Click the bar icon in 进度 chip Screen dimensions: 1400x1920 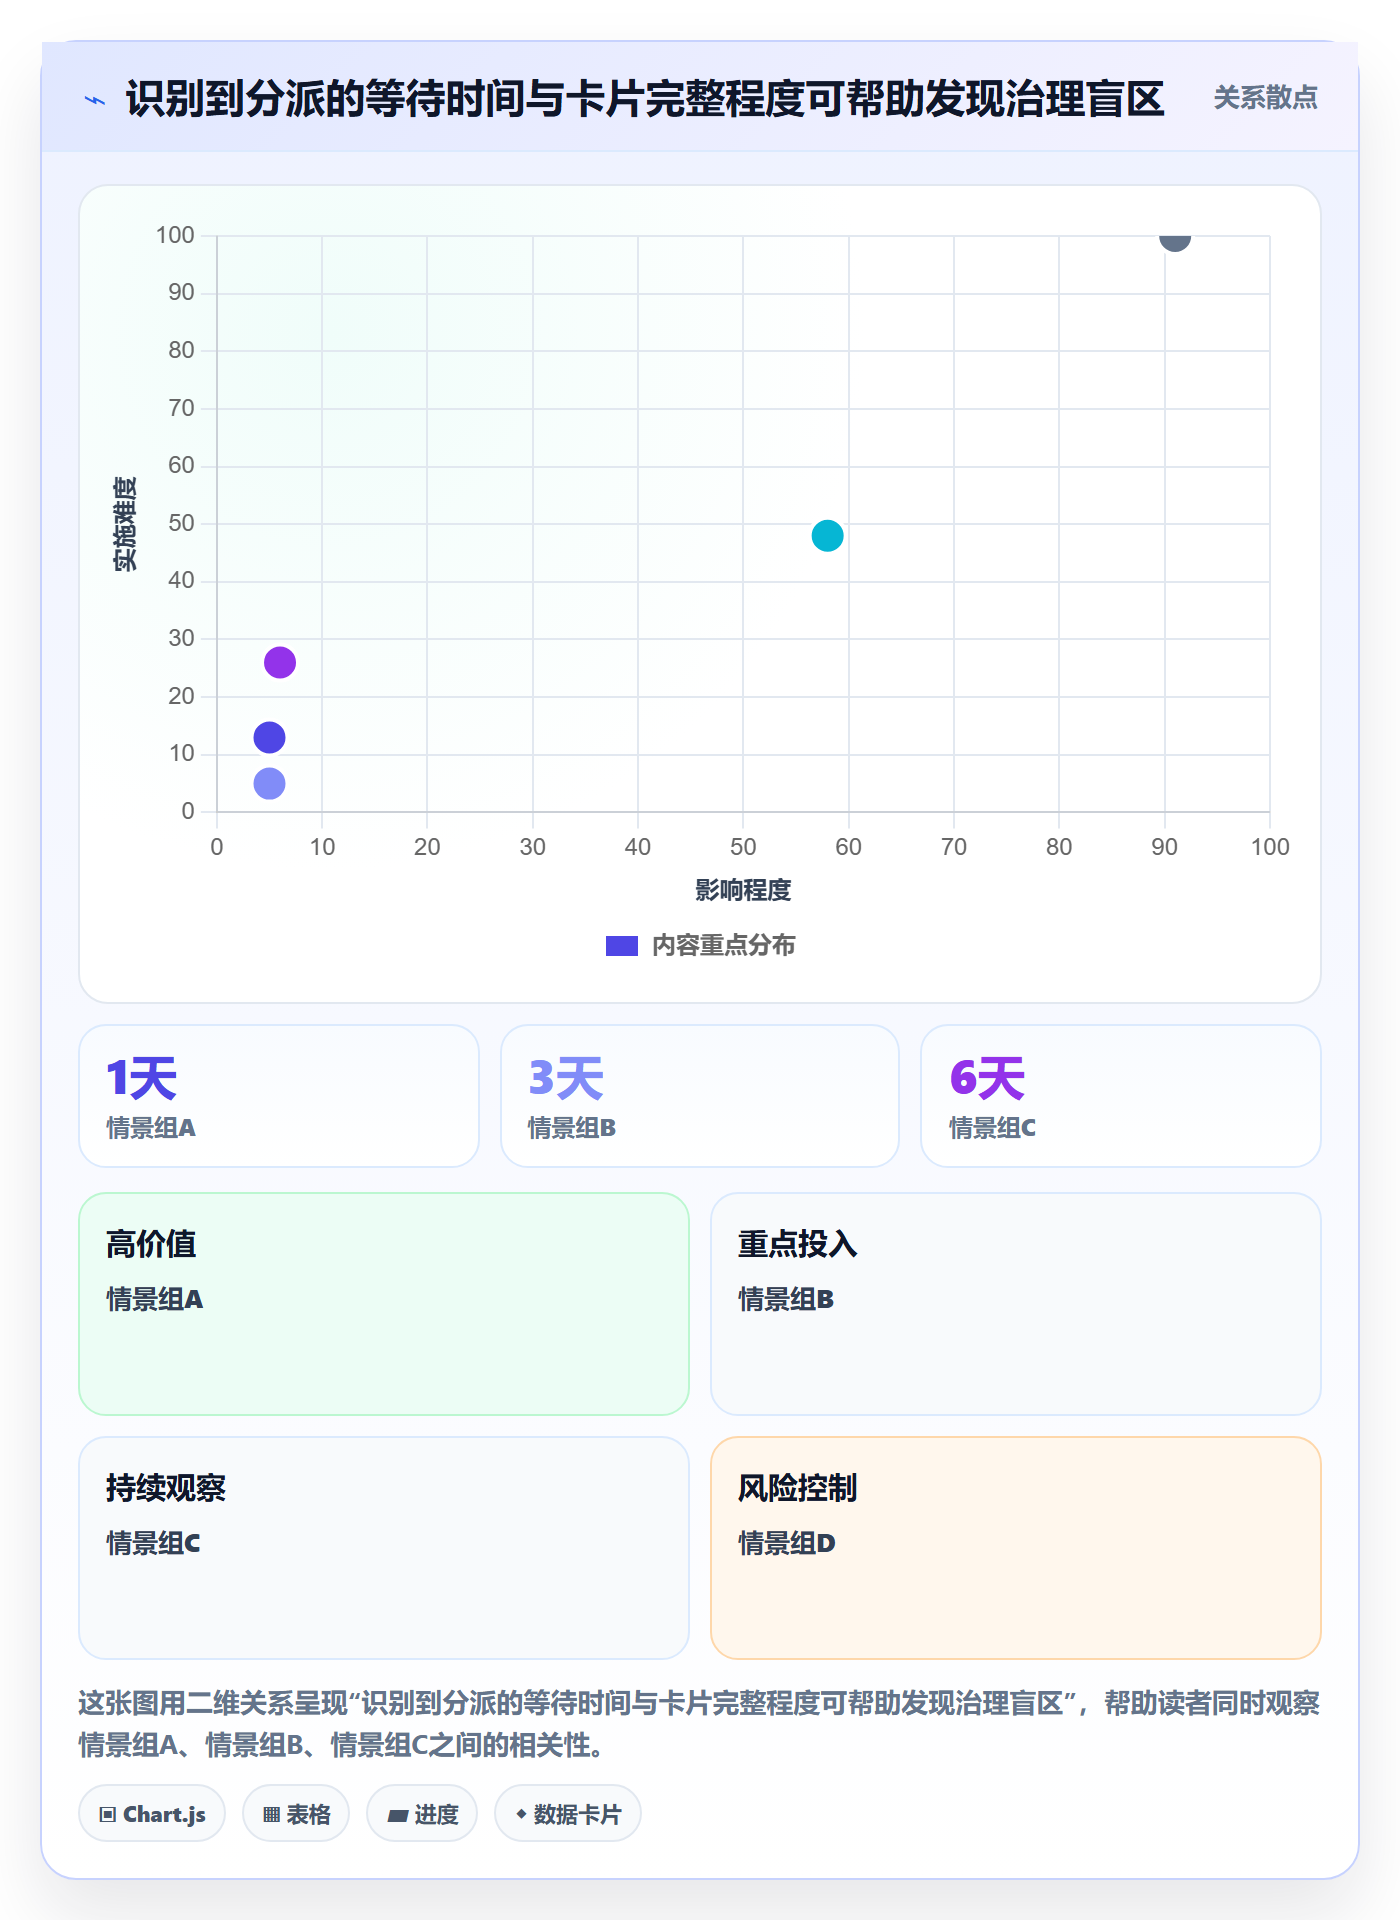click(398, 1816)
